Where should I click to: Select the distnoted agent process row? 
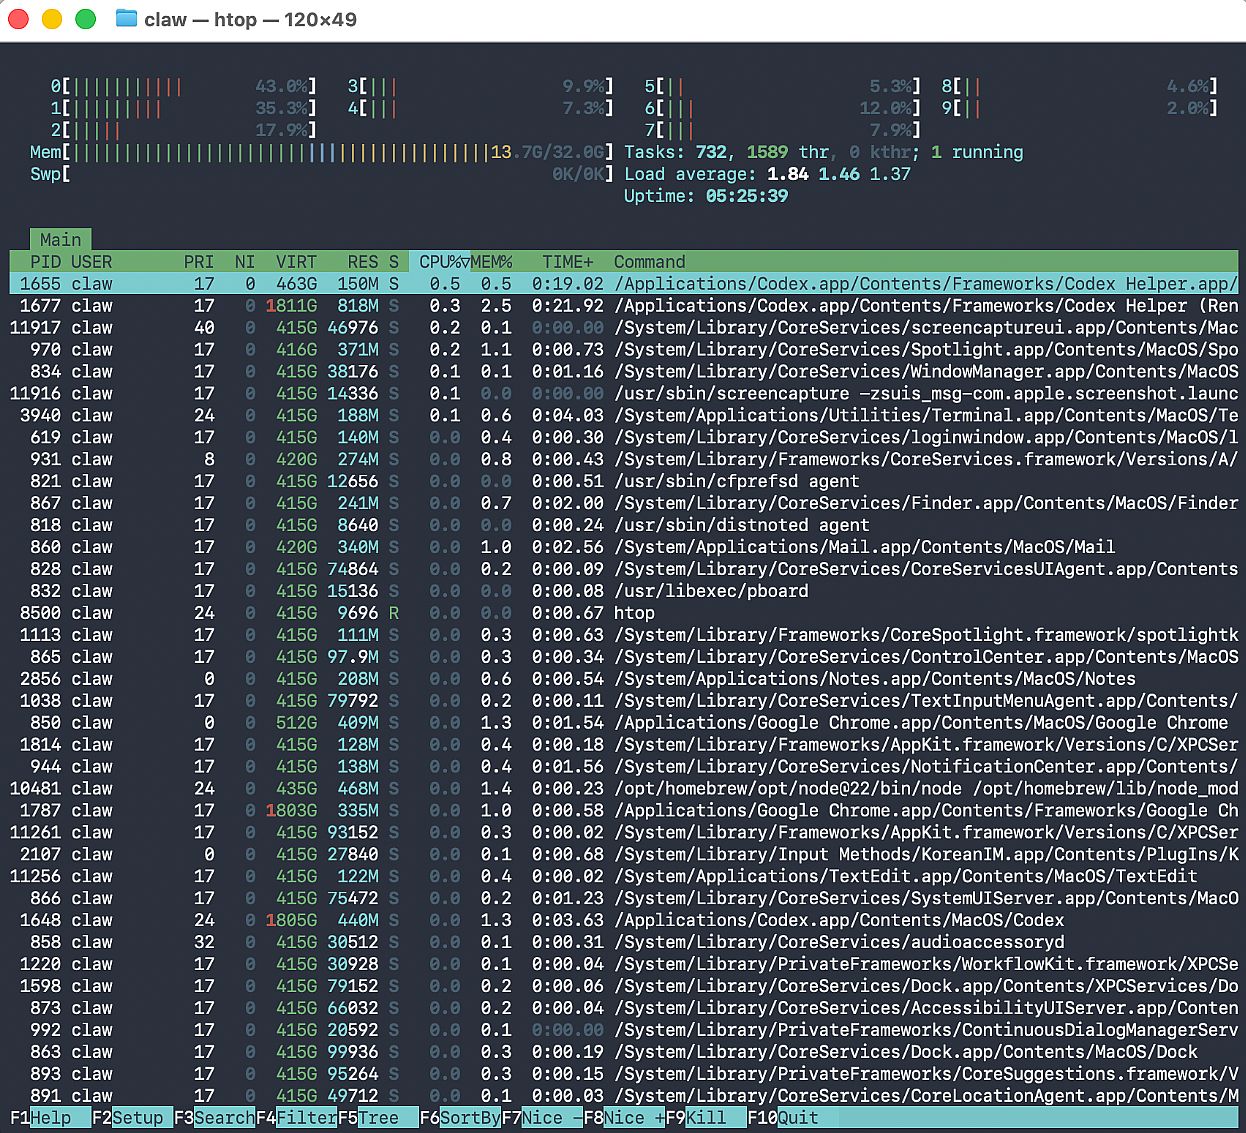coord(624,525)
